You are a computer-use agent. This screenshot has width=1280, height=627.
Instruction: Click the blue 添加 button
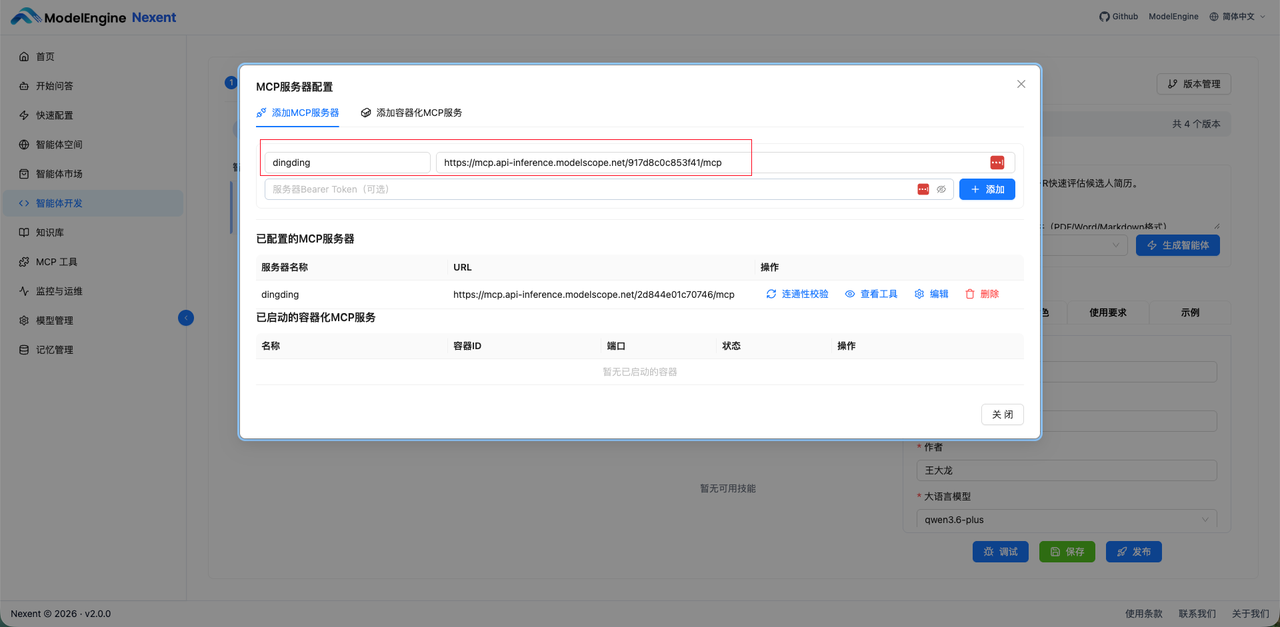click(987, 189)
